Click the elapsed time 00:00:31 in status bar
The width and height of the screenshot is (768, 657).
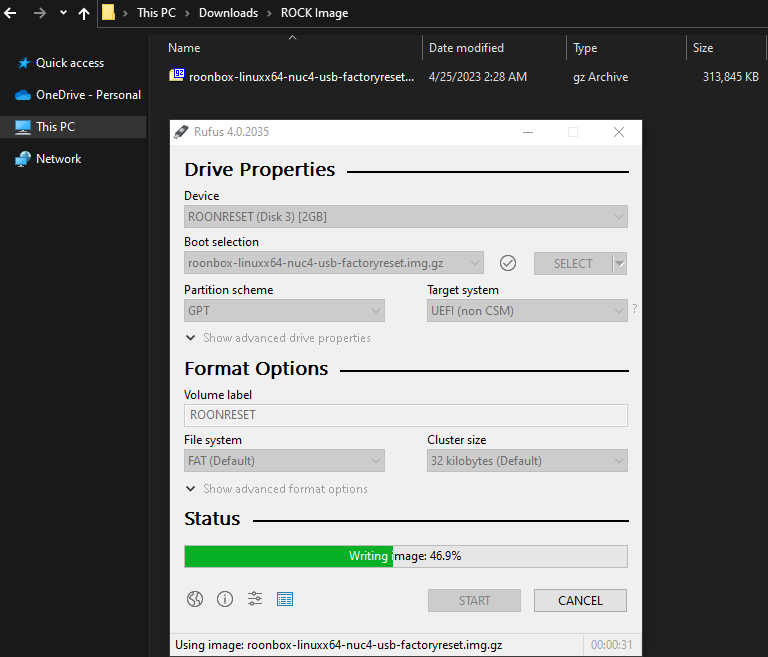[x=611, y=645]
